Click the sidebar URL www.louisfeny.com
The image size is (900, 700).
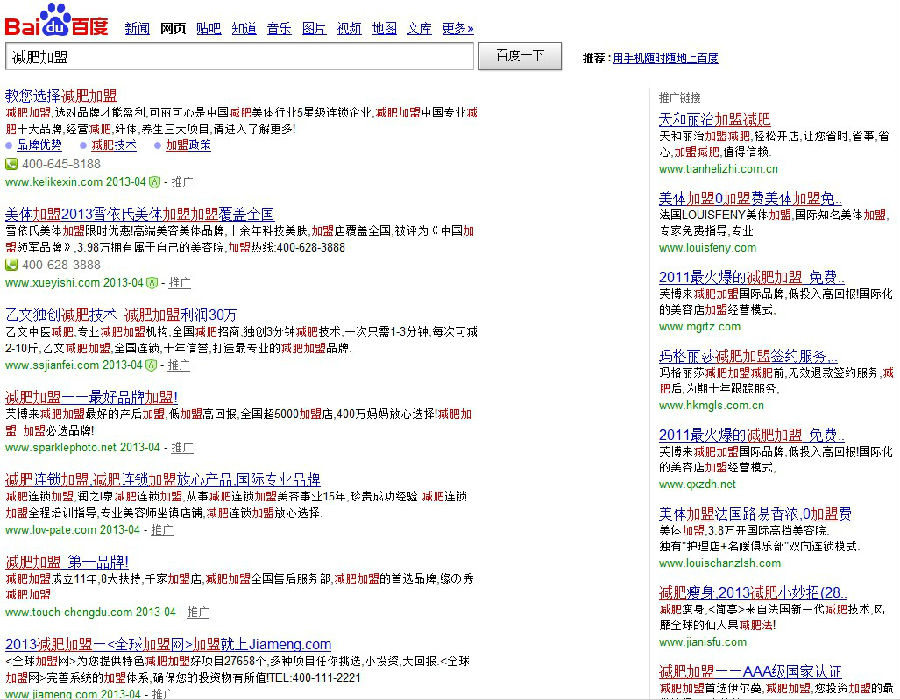(x=708, y=248)
